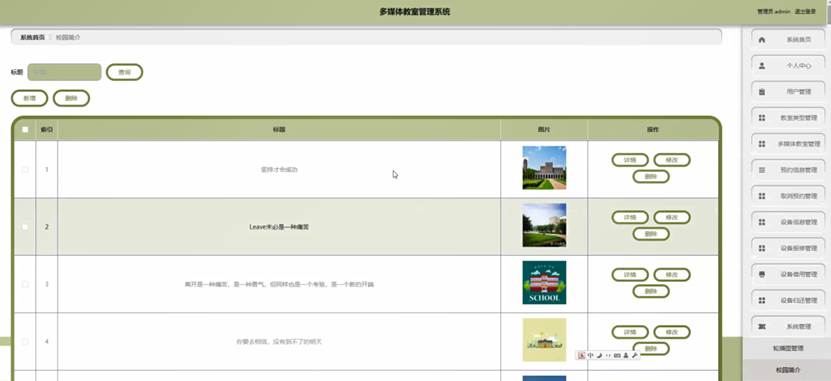Focus the 标题 search input field
This screenshot has height=381, width=831.
pos(64,72)
